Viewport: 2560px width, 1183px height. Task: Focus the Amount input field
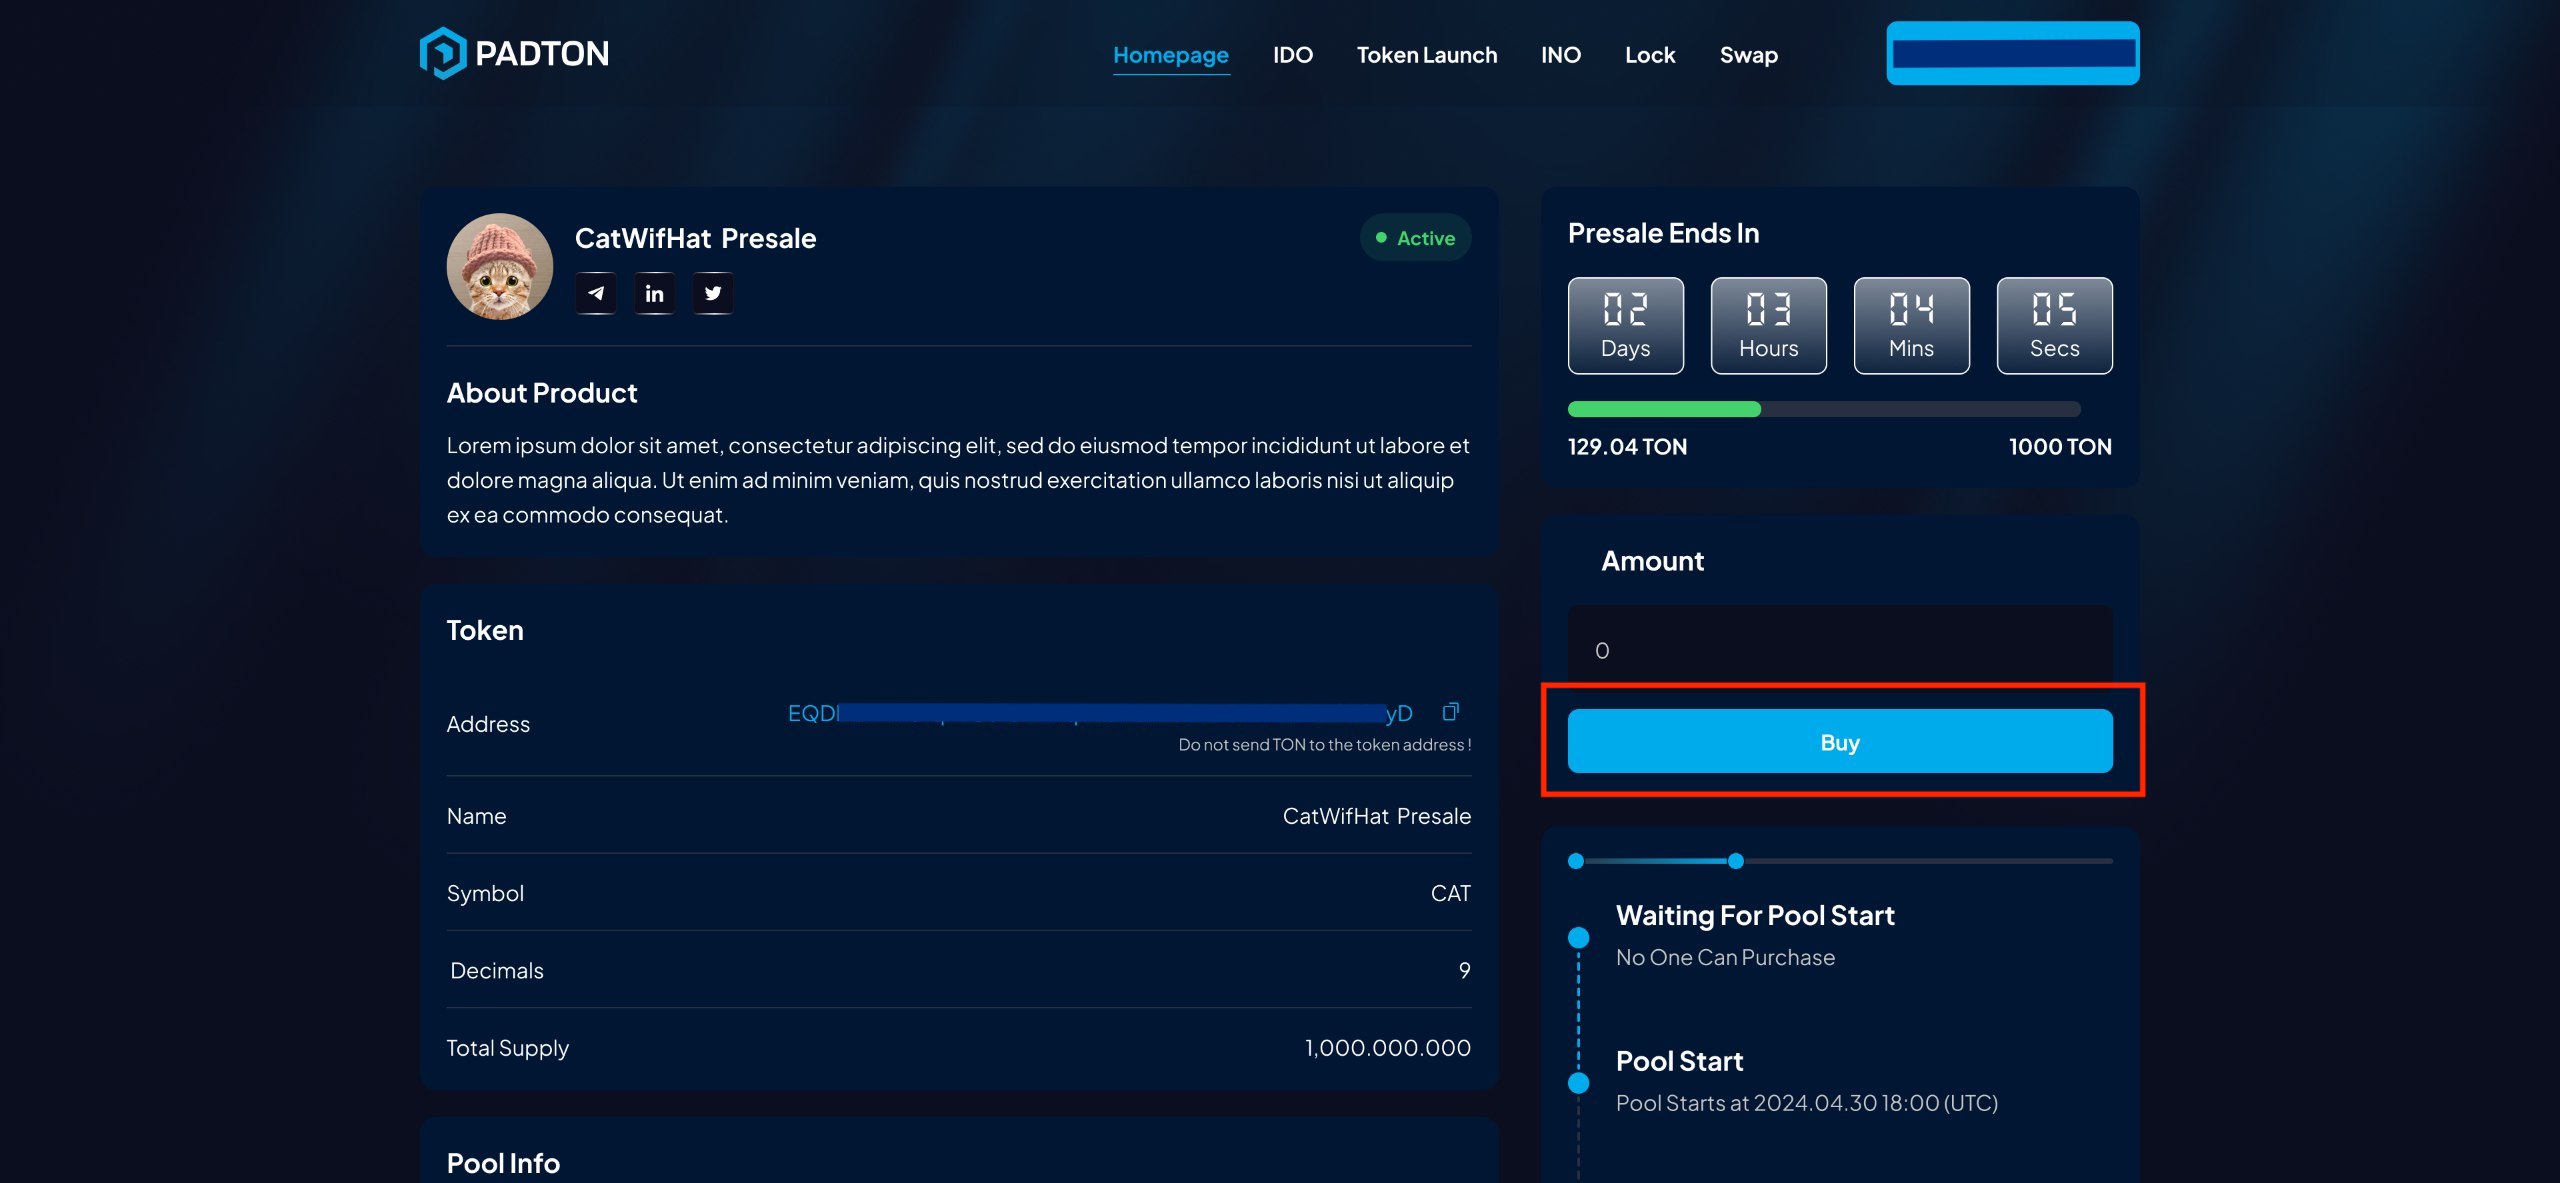click(1839, 650)
